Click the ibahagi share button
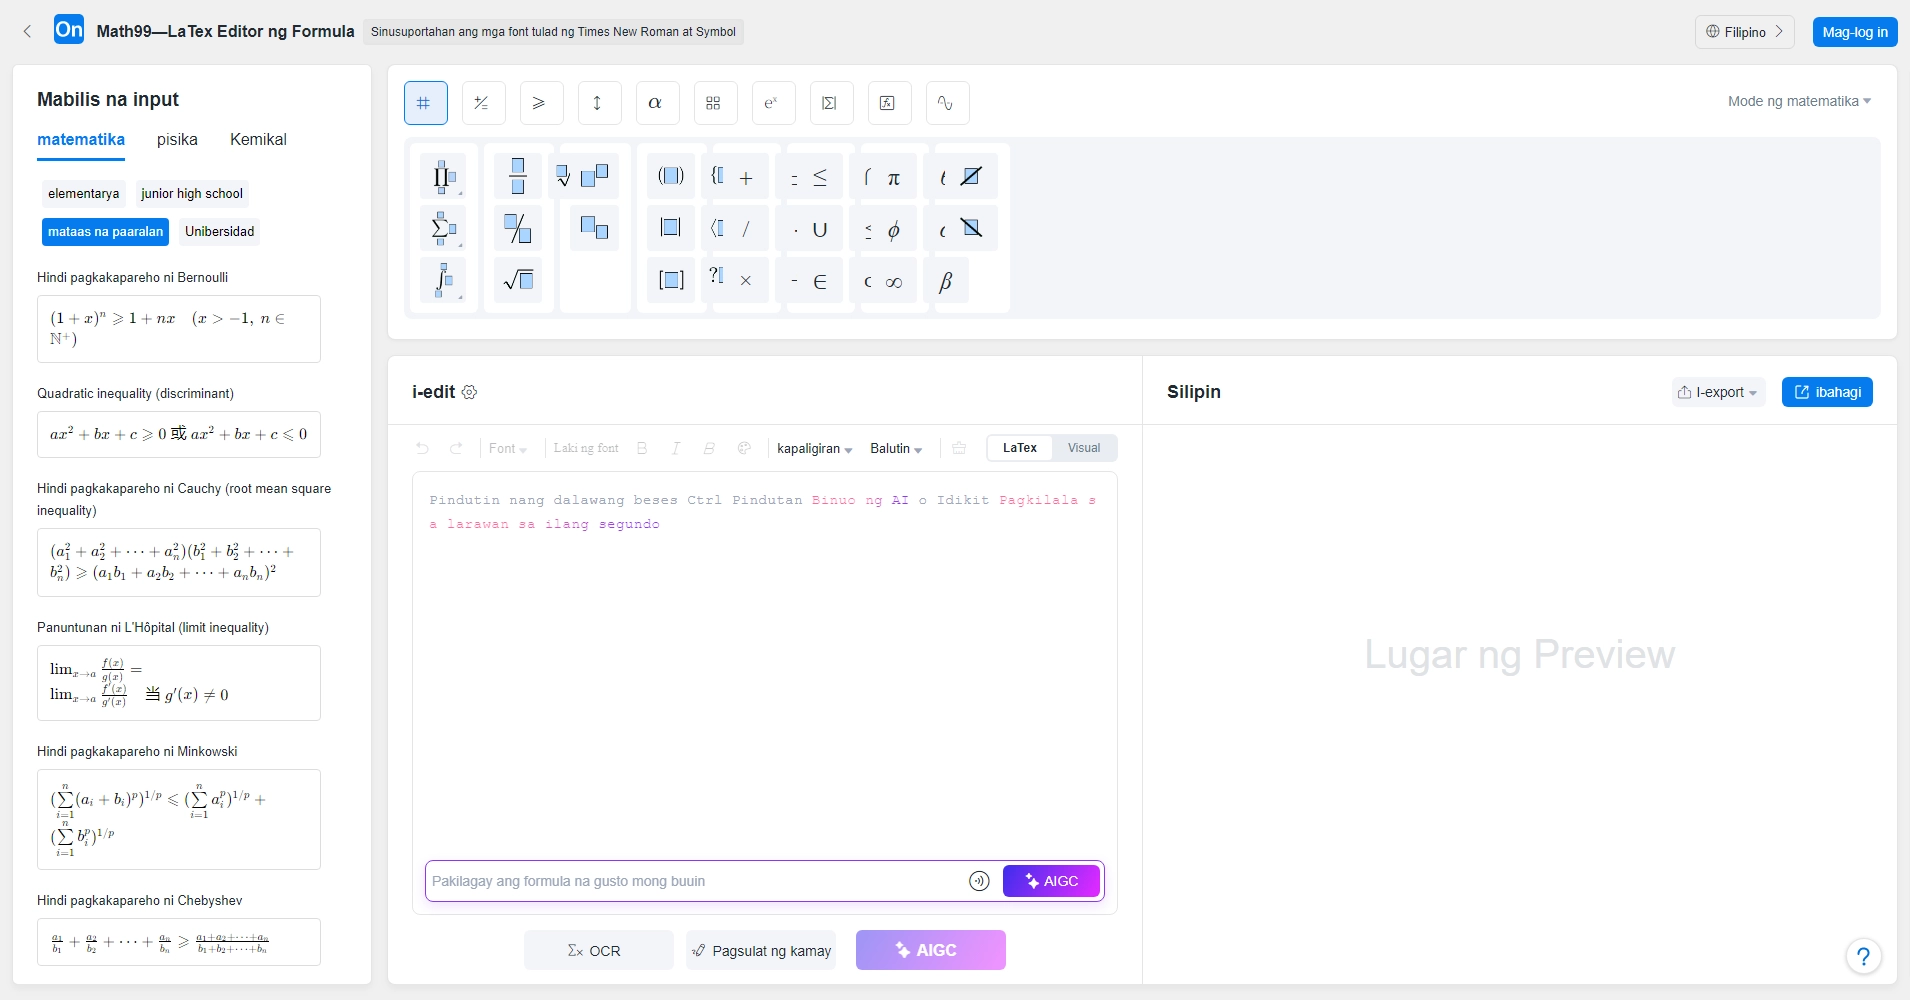Image resolution: width=1910 pixels, height=1000 pixels. coord(1827,392)
